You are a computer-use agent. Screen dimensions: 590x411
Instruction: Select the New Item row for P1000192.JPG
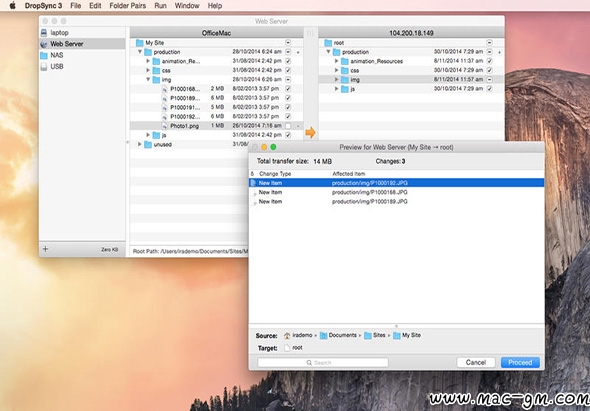[x=397, y=183]
